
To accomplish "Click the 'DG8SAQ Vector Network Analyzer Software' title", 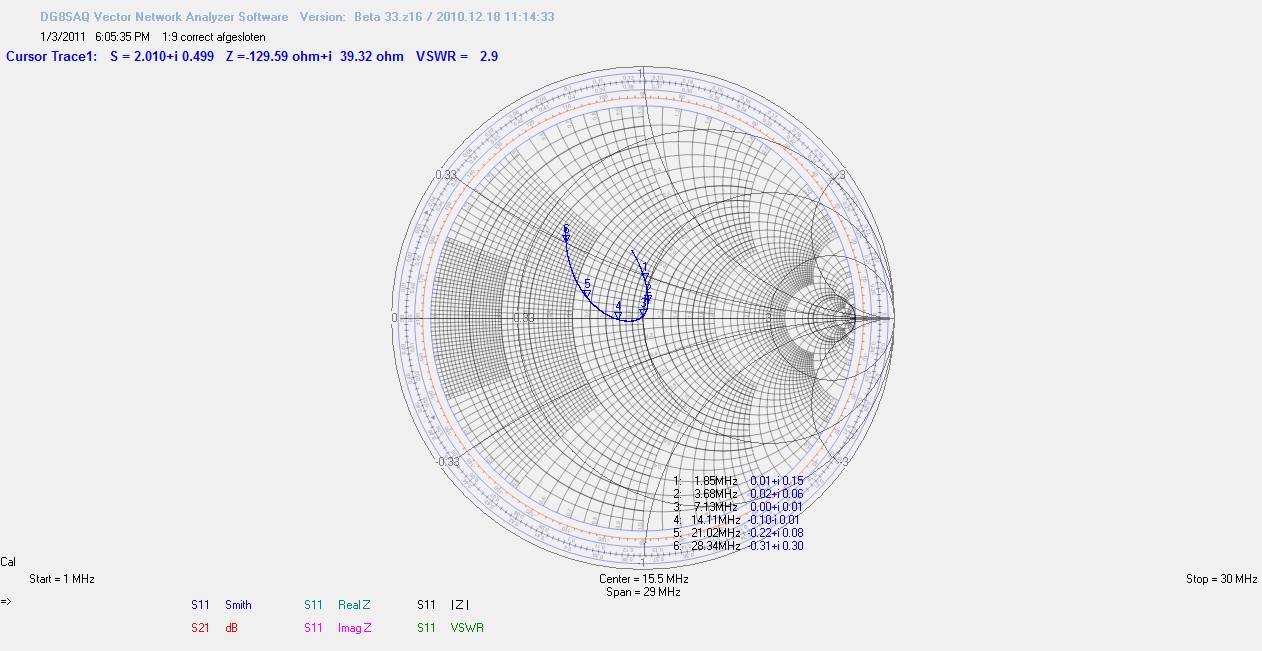I will (162, 17).
